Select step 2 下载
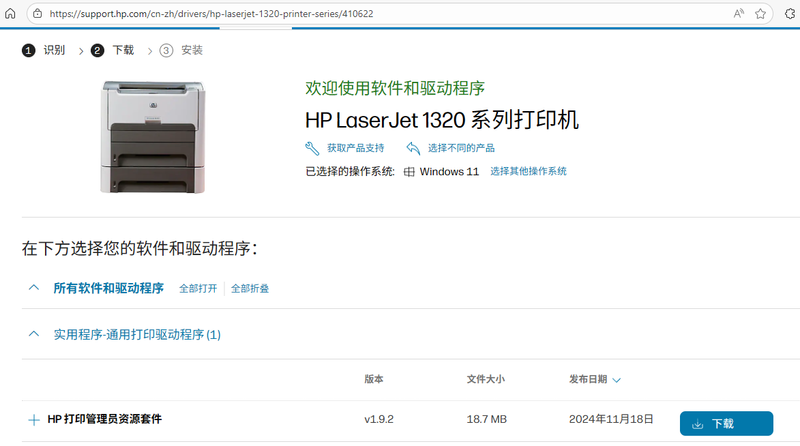 tap(112, 50)
